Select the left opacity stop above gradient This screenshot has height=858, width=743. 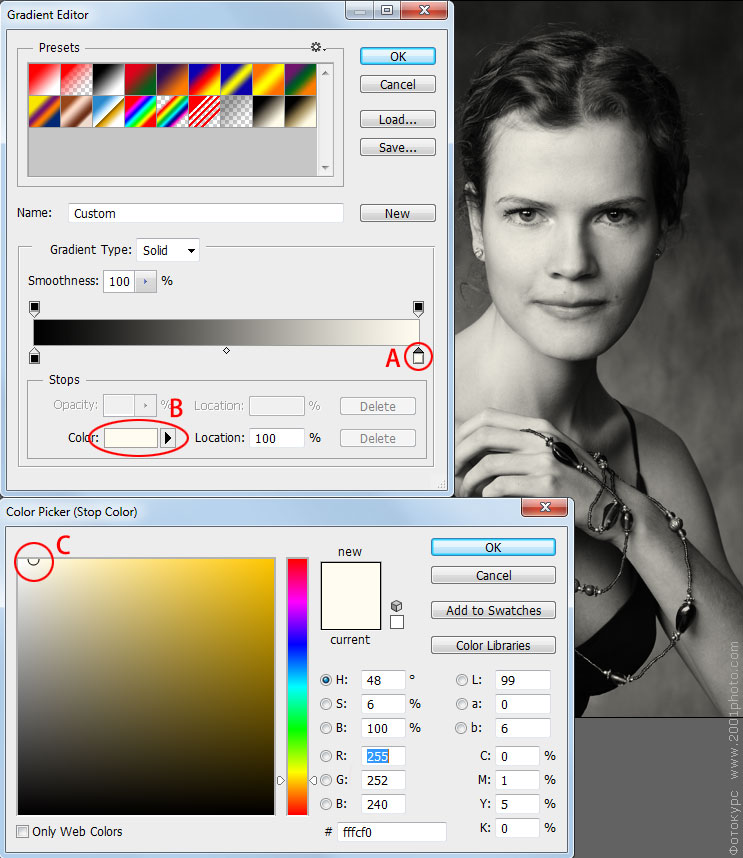[x=34, y=309]
